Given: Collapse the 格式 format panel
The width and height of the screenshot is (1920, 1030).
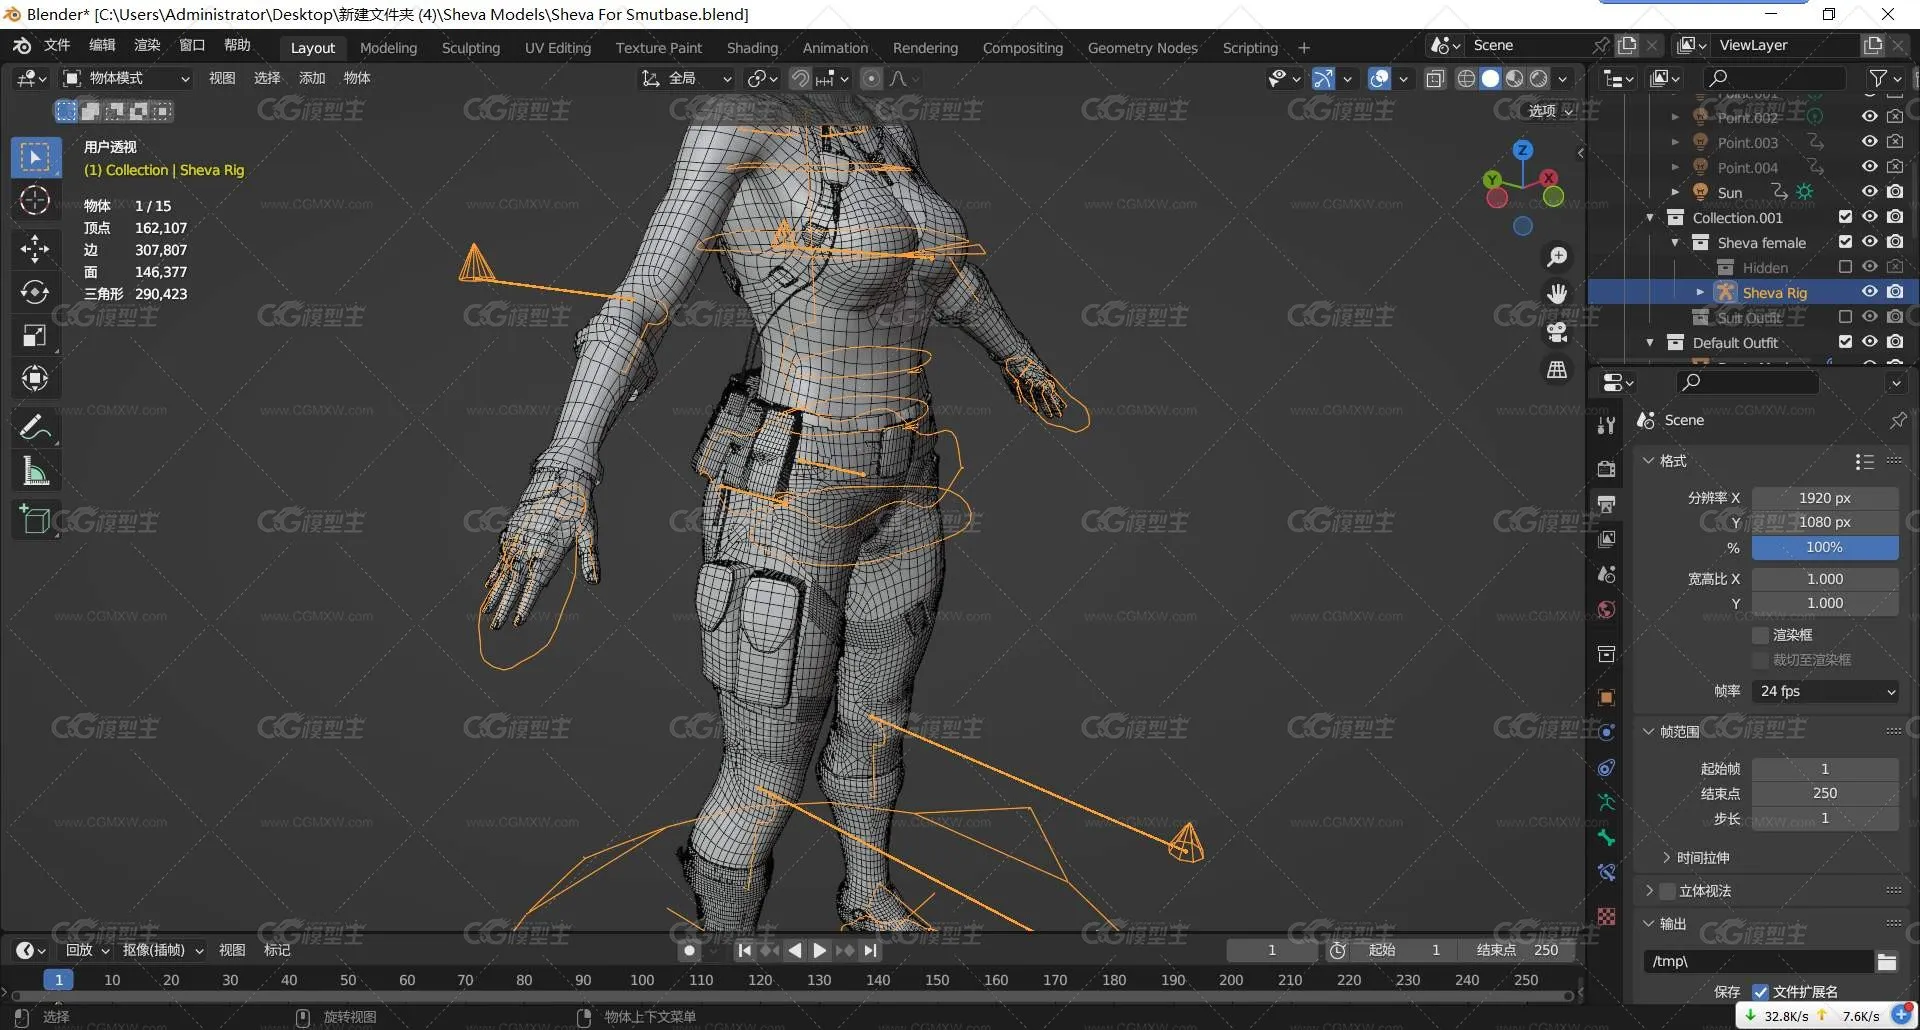Looking at the screenshot, I should tap(1649, 461).
